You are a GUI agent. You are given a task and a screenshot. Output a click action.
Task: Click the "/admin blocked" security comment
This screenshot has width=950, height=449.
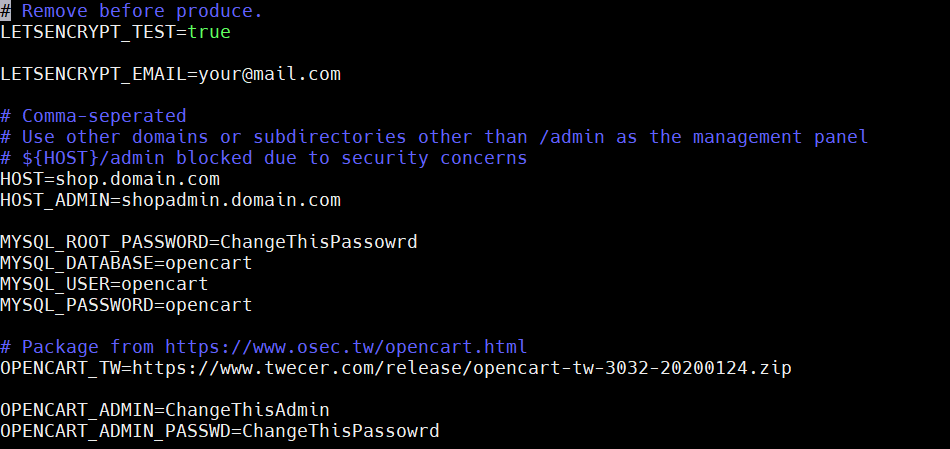pyautogui.click(x=263, y=158)
